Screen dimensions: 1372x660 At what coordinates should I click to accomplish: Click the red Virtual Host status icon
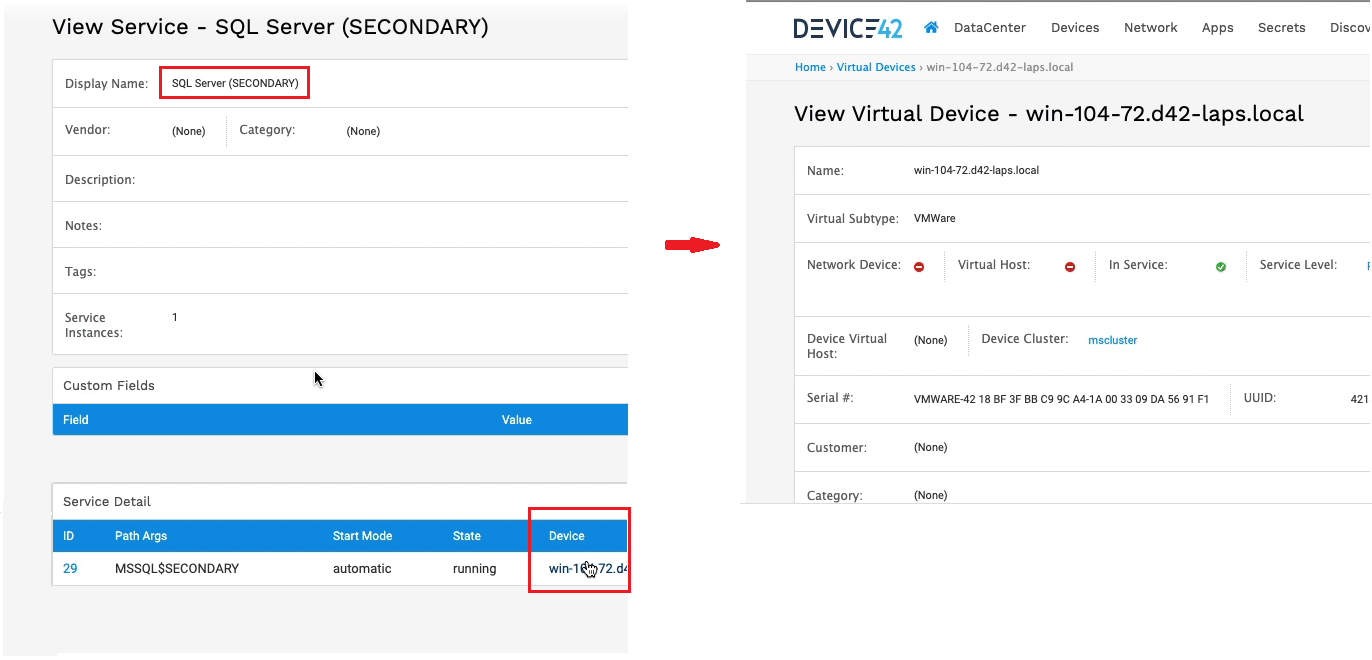(x=1070, y=267)
